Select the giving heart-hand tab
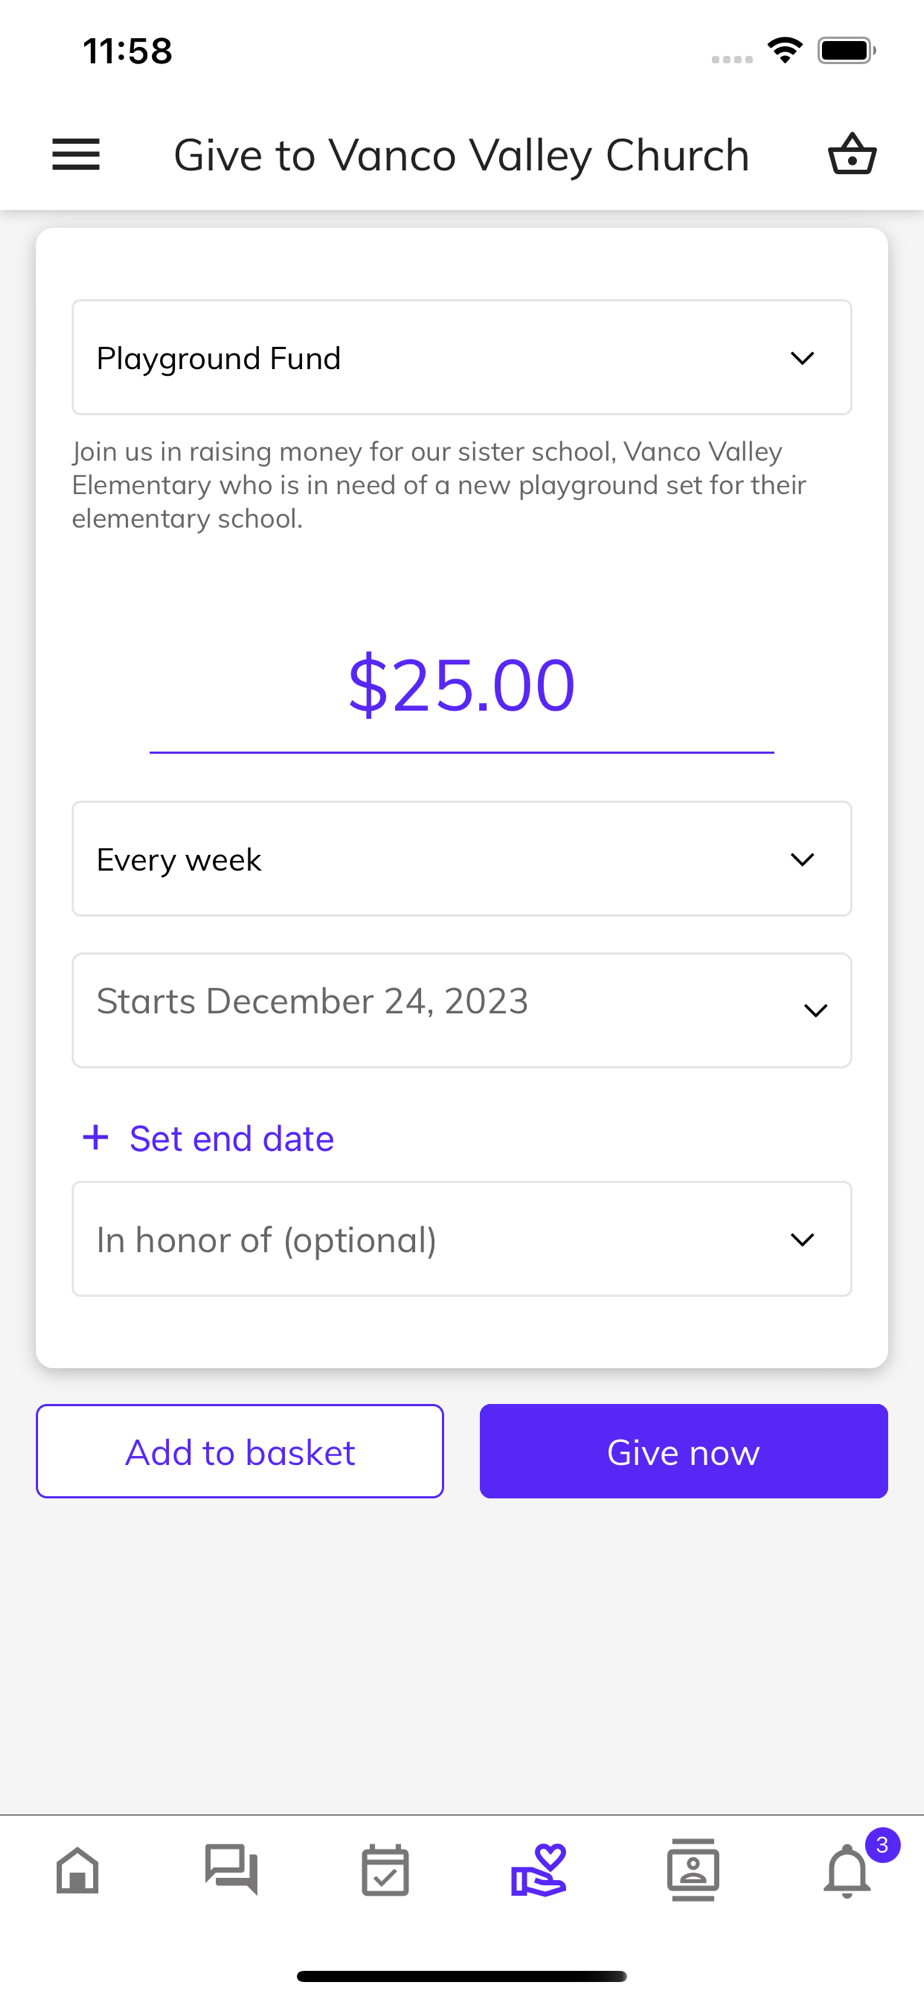924x2000 pixels. (539, 1870)
